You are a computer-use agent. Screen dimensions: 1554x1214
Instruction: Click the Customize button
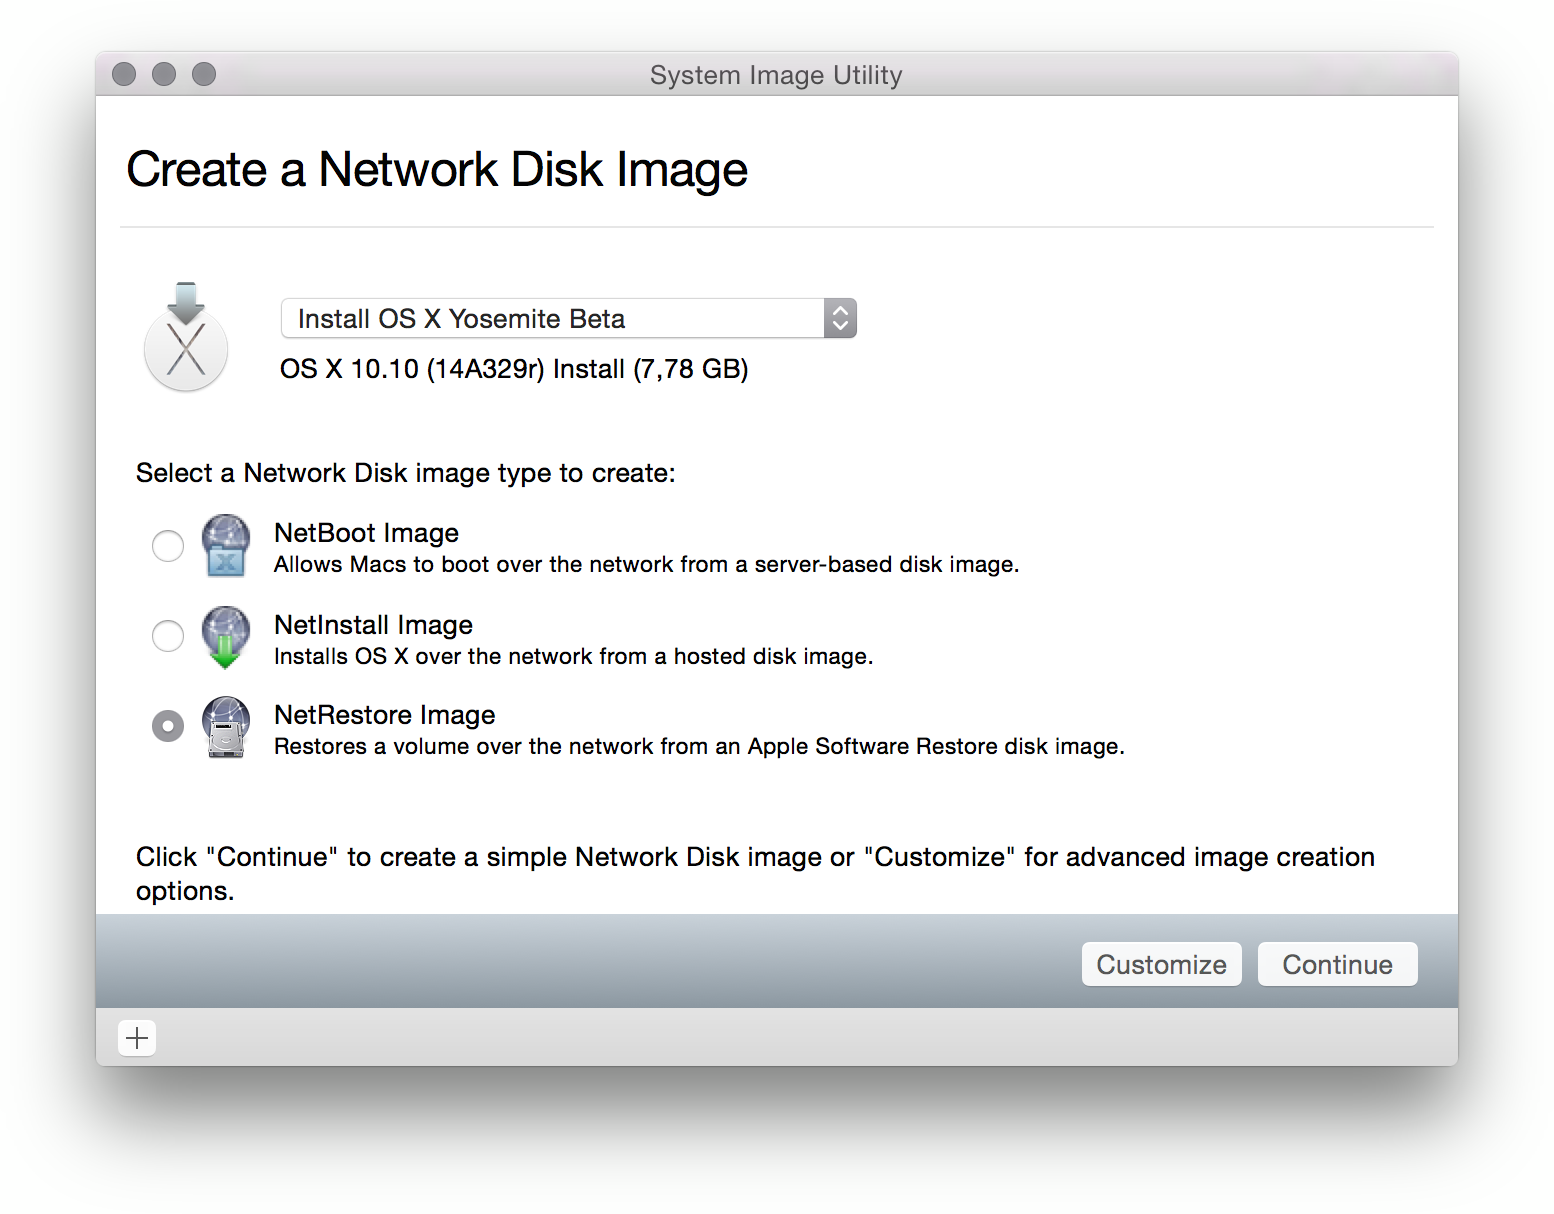pos(1161,964)
